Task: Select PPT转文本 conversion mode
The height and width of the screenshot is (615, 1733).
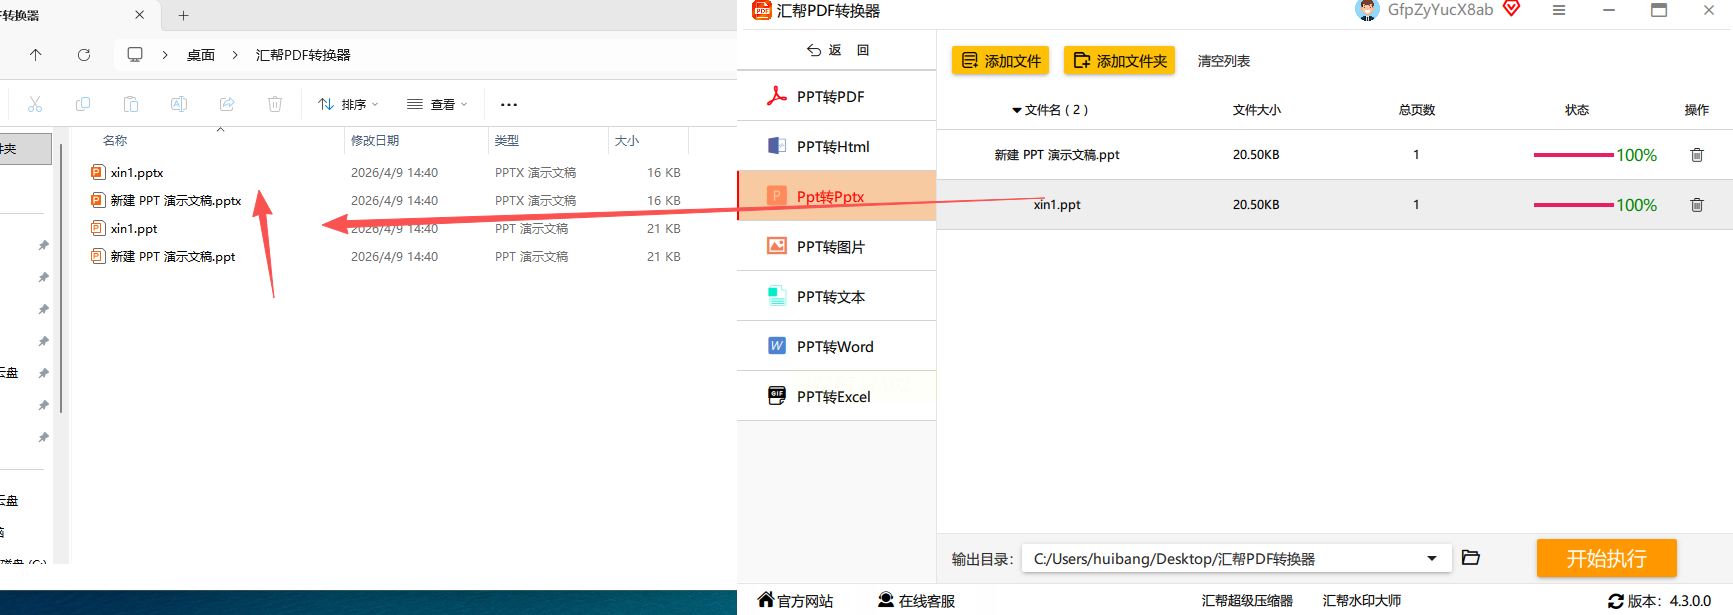Action: pos(836,297)
